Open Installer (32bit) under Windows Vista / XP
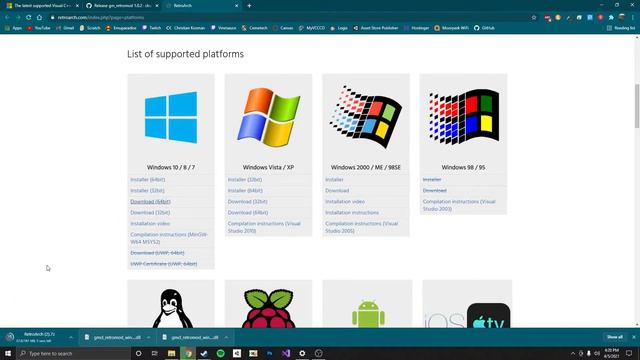The image size is (640, 360). pyautogui.click(x=245, y=180)
